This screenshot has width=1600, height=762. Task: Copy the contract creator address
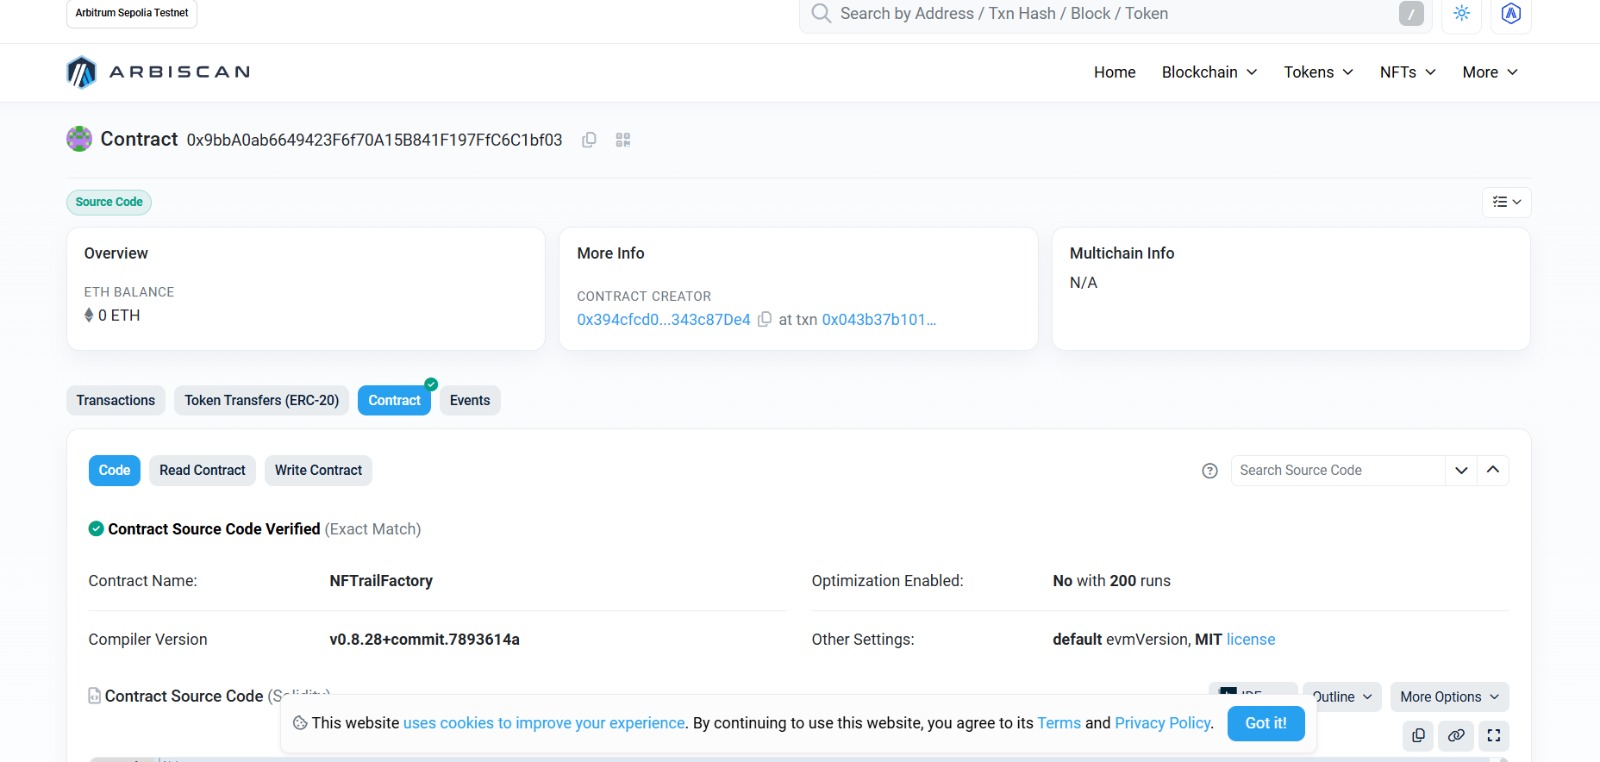(x=765, y=319)
